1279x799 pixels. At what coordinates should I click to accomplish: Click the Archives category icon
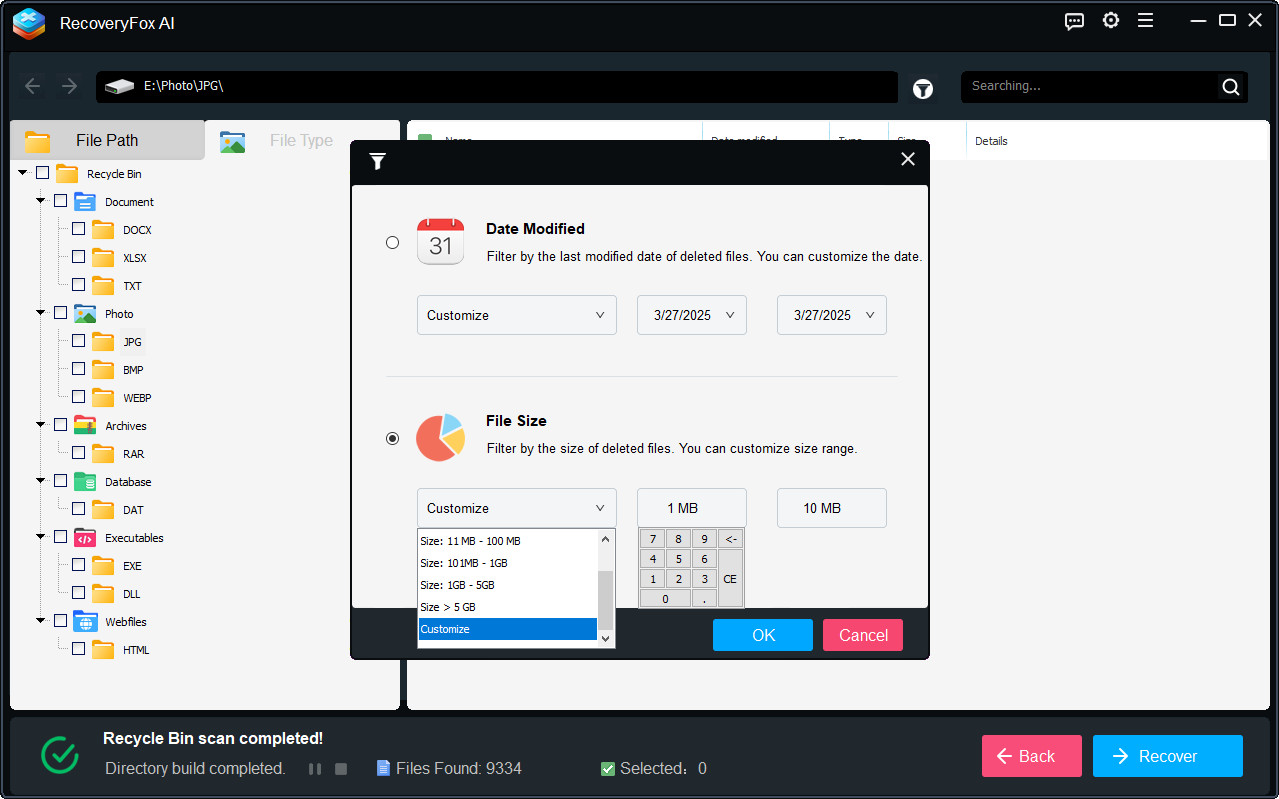85,425
